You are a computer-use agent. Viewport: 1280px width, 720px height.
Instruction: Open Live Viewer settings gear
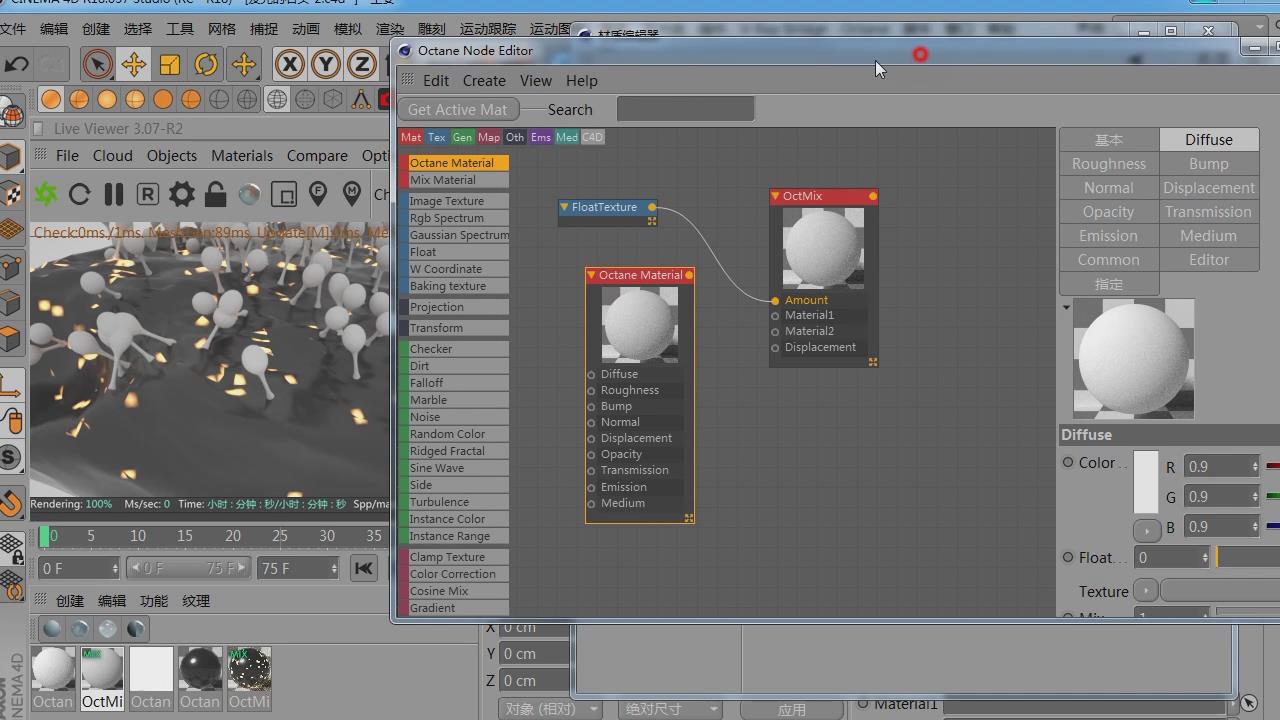pos(182,194)
